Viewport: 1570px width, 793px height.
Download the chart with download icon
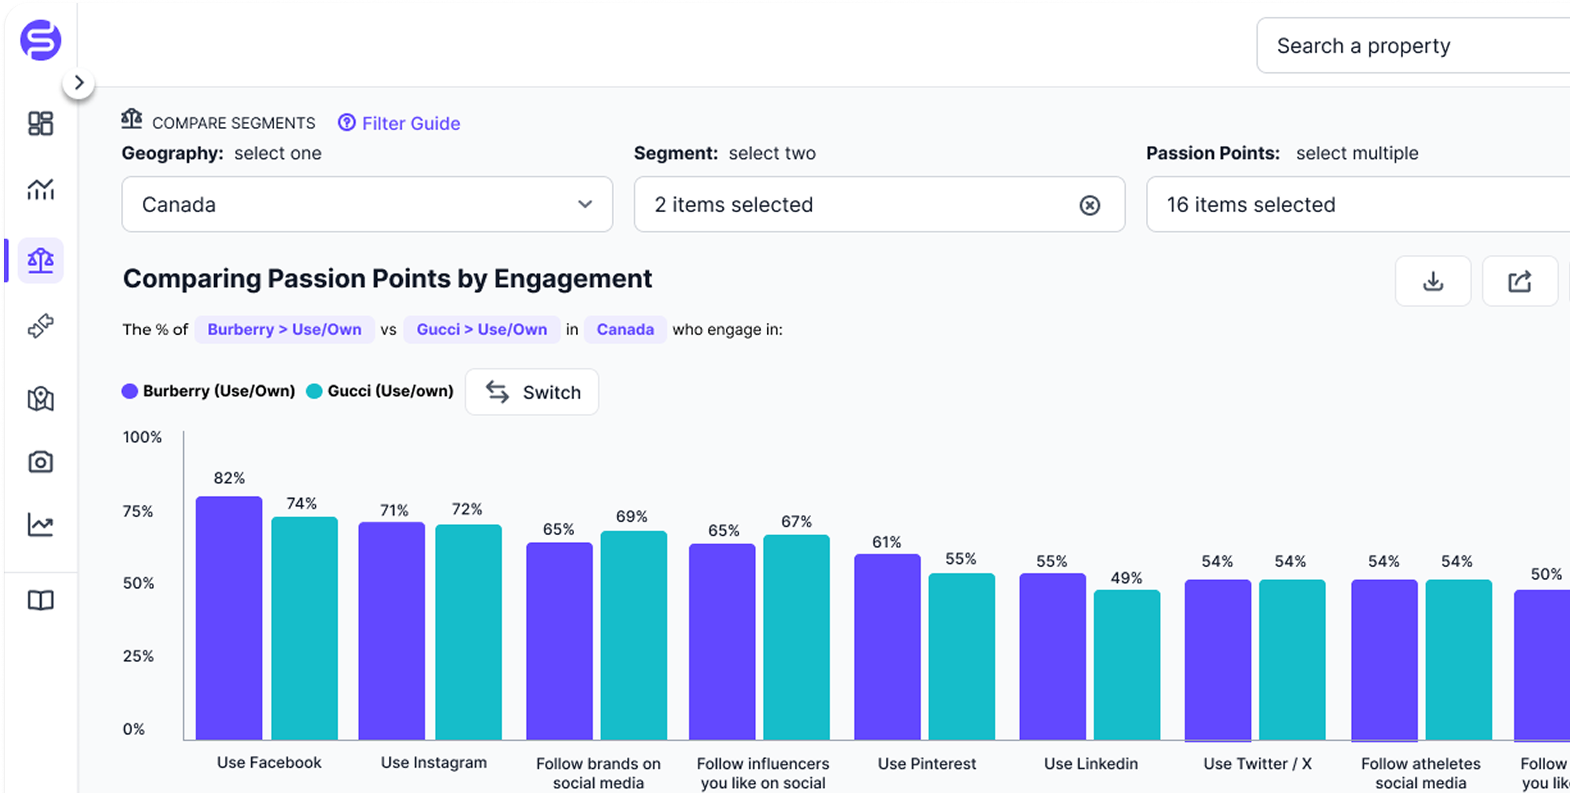[1433, 281]
